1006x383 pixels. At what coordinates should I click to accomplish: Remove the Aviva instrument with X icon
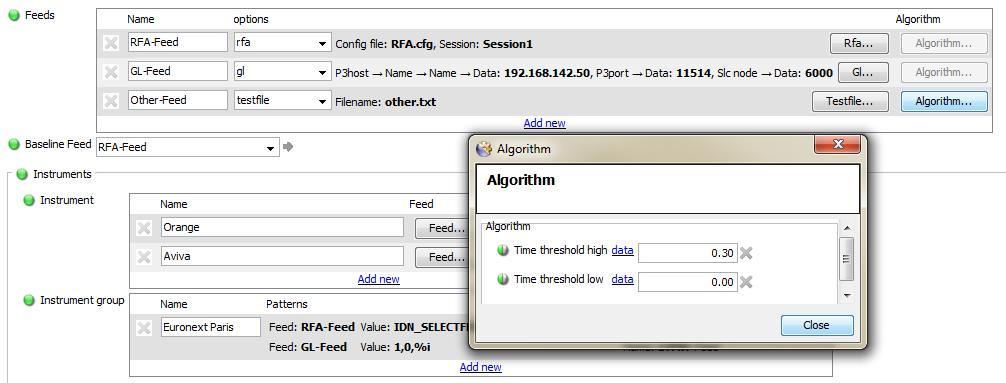144,257
